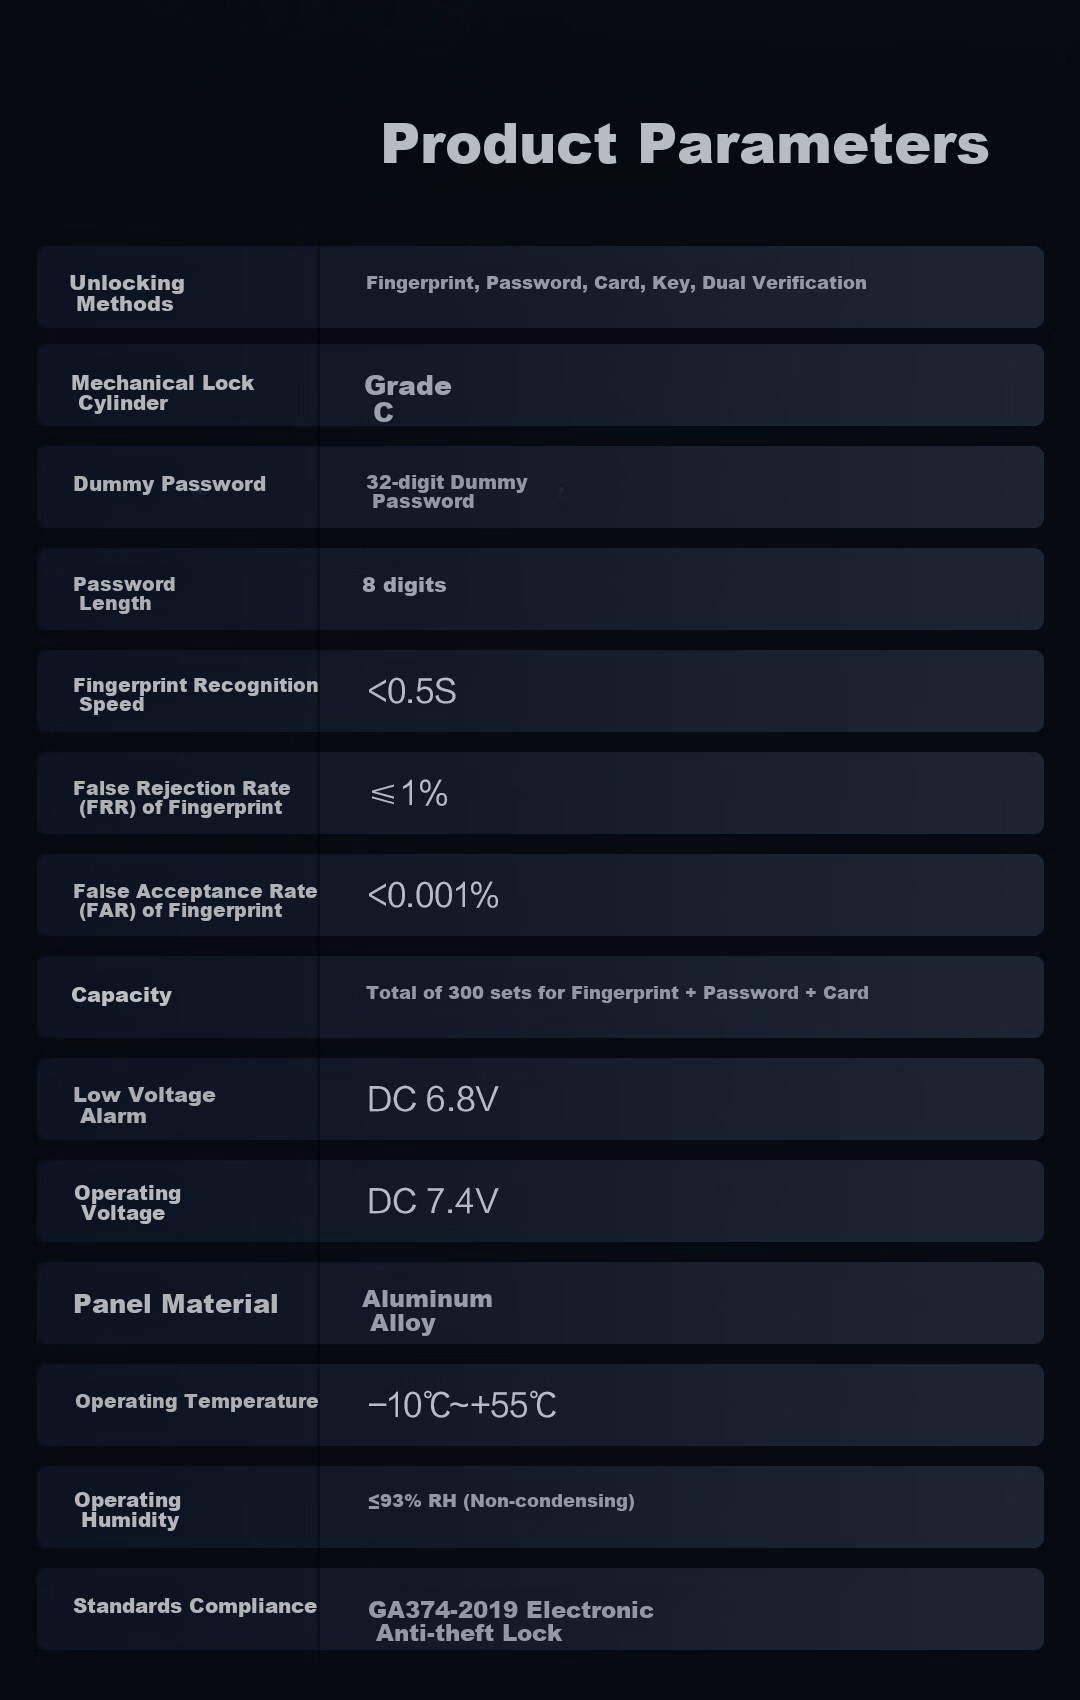This screenshot has height=1700, width=1080.
Task: Click the GA374-2019 Electronic Anti-theft Lock text
Action: [510, 1621]
